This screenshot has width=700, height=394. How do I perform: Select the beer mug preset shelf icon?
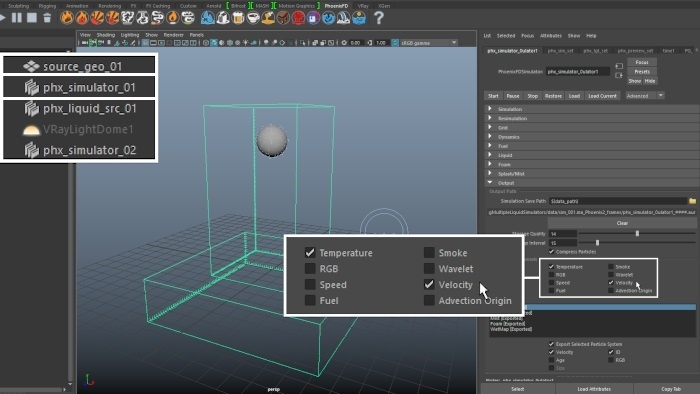point(238,18)
